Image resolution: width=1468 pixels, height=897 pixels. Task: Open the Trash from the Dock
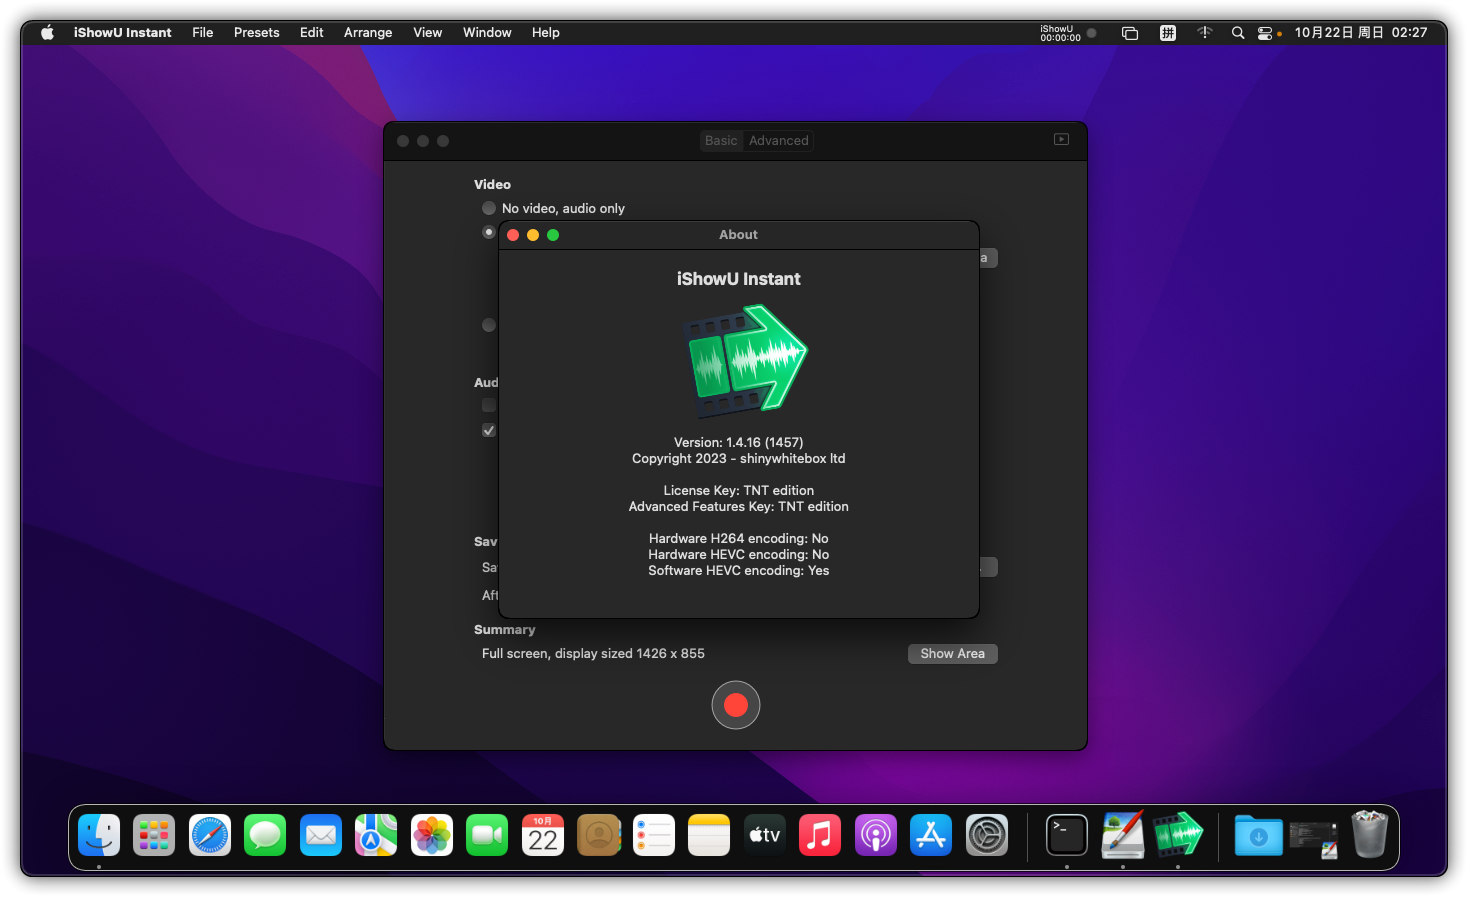pos(1370,834)
